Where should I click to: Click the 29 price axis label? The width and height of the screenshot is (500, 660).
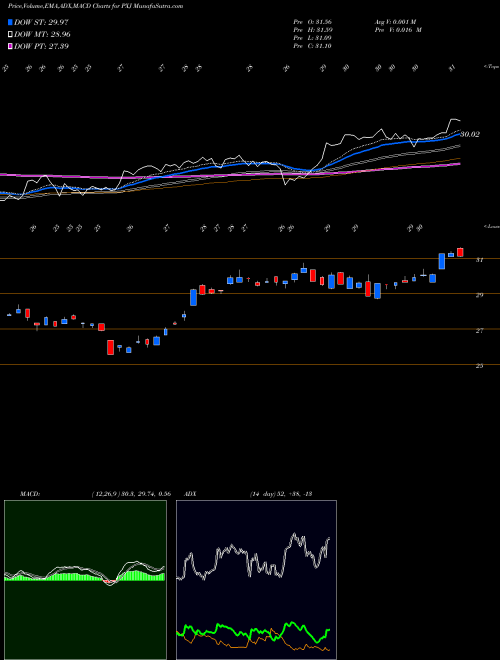[x=479, y=295]
